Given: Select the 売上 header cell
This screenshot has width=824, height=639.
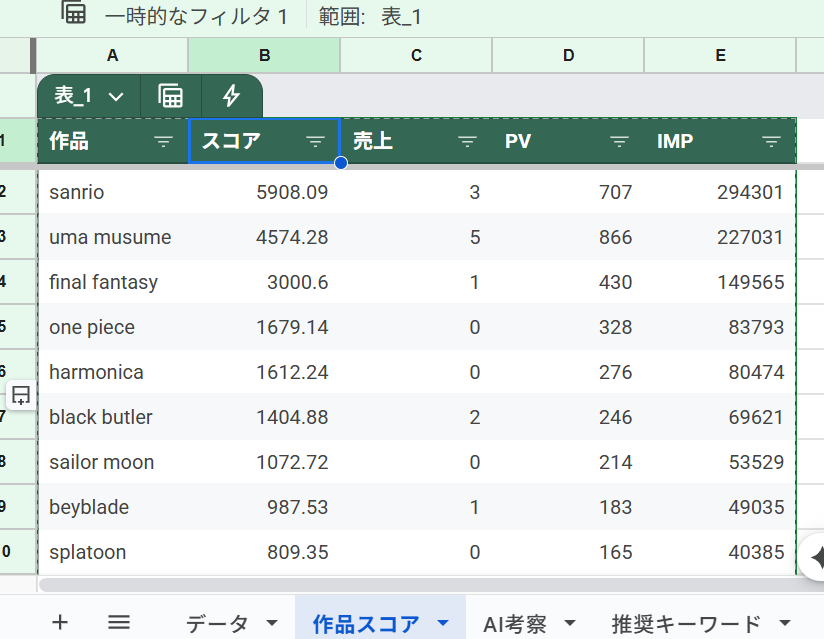Looking at the screenshot, I should click(416, 141).
